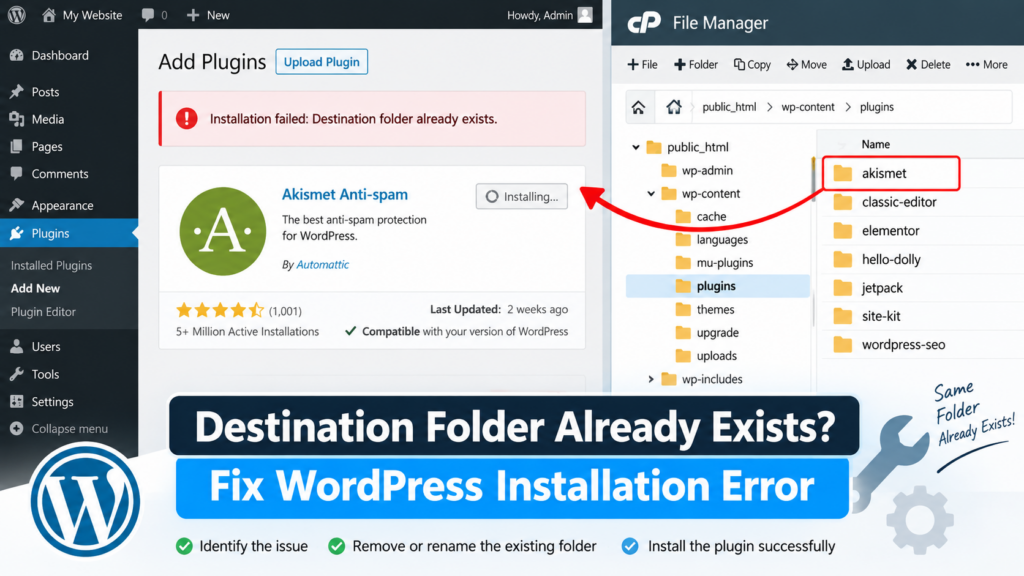Go to public_html in breadcrumb
Viewport: 1024px width, 576px height.
[729, 107]
